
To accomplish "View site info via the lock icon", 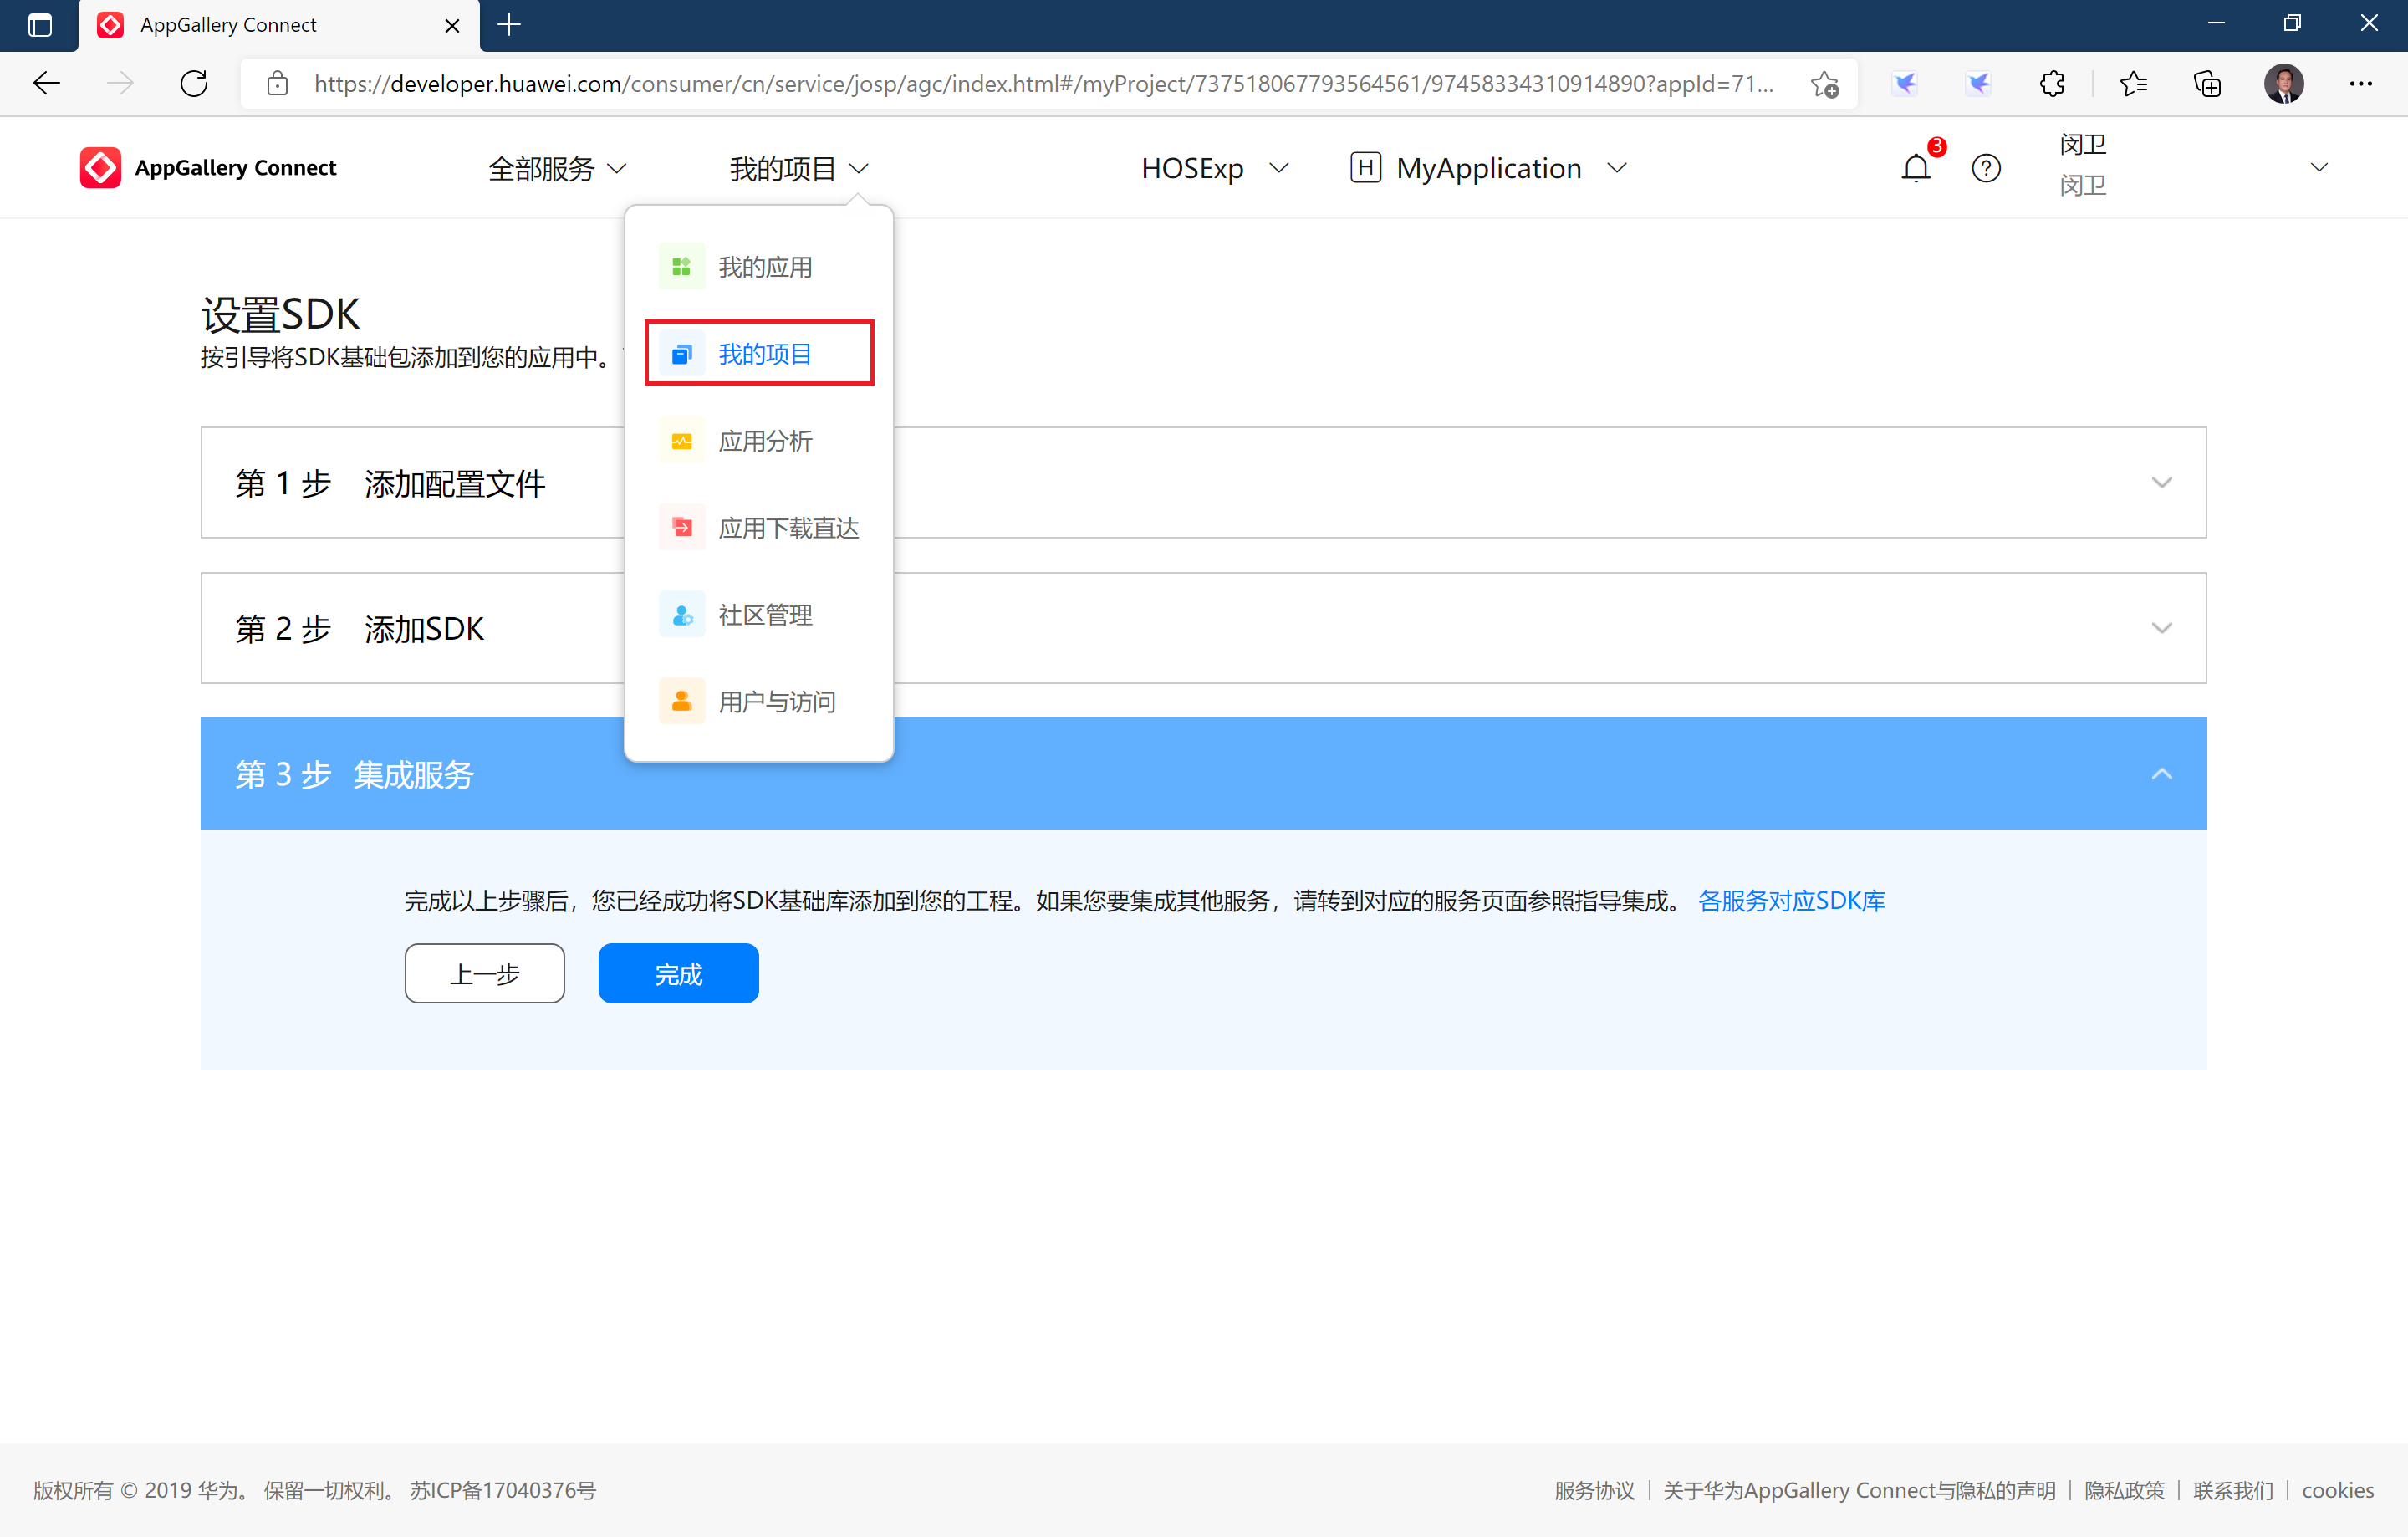I will pyautogui.click(x=278, y=84).
